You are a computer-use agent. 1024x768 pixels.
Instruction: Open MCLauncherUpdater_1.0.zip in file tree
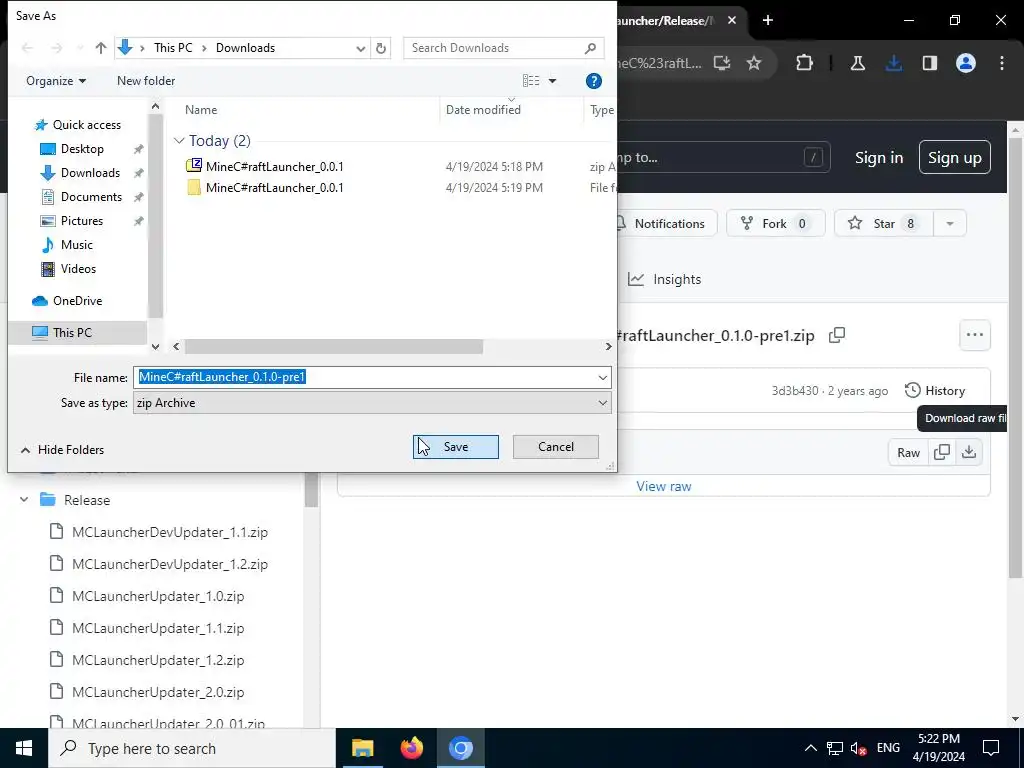[x=148, y=596]
